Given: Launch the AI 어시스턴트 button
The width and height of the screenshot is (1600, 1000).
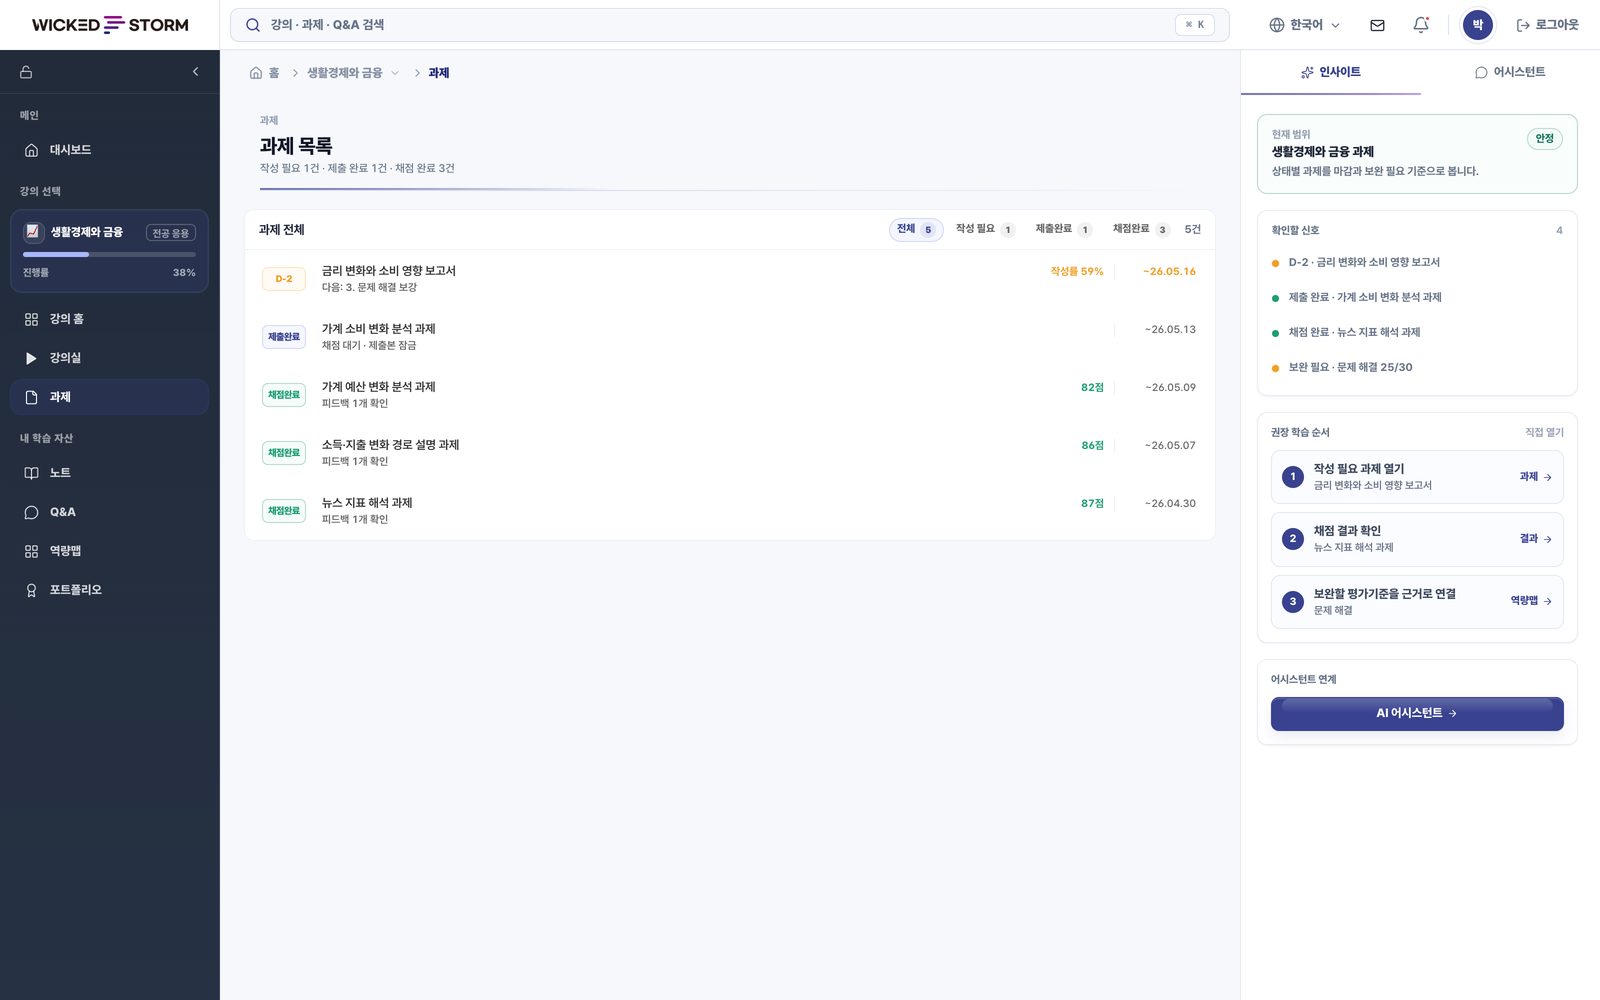Looking at the screenshot, I should [1417, 714].
